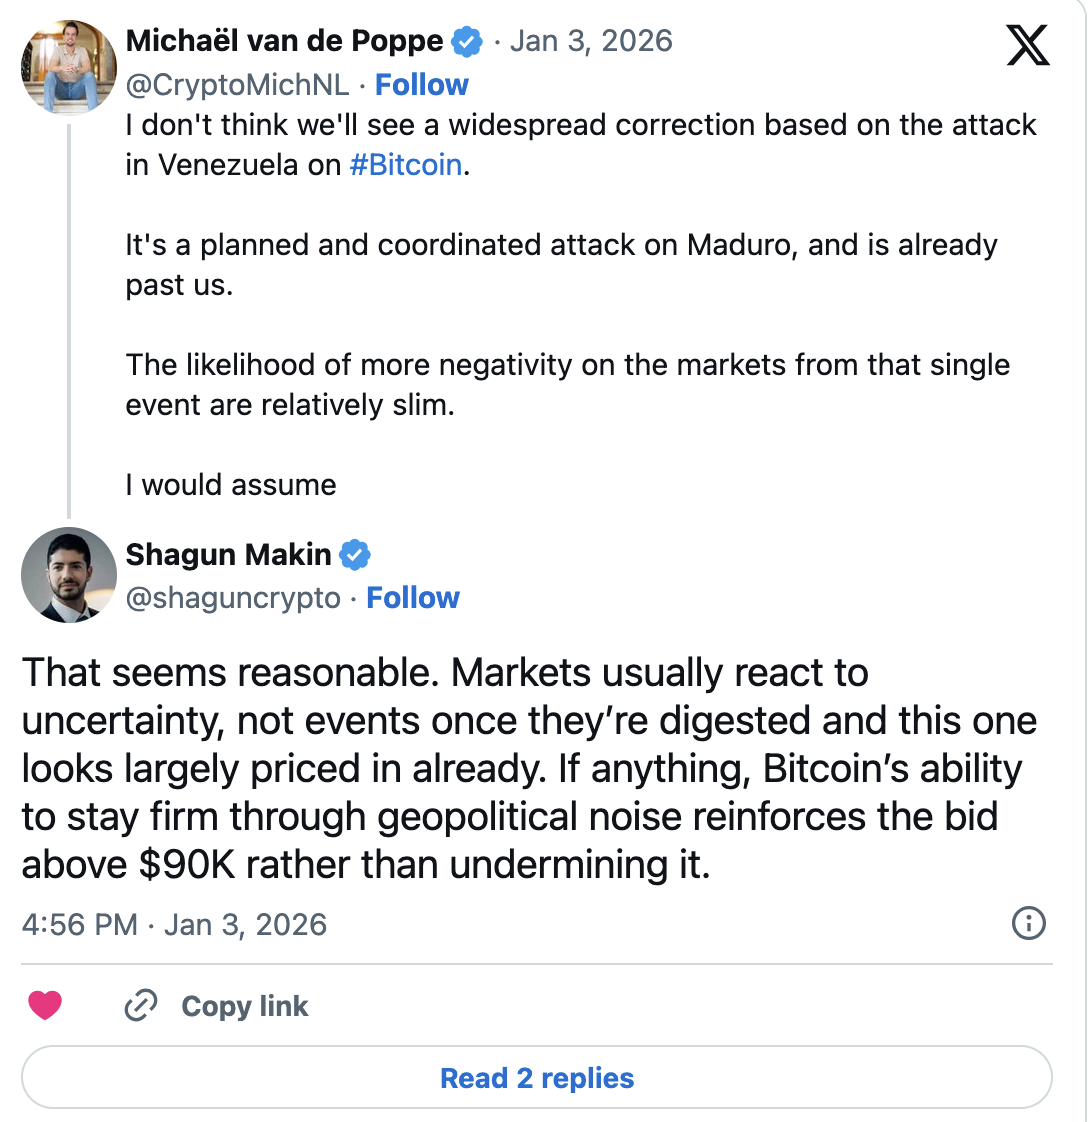Follow the @CryptoMichNL account
This screenshot has width=1088, height=1122.
pyautogui.click(x=422, y=85)
